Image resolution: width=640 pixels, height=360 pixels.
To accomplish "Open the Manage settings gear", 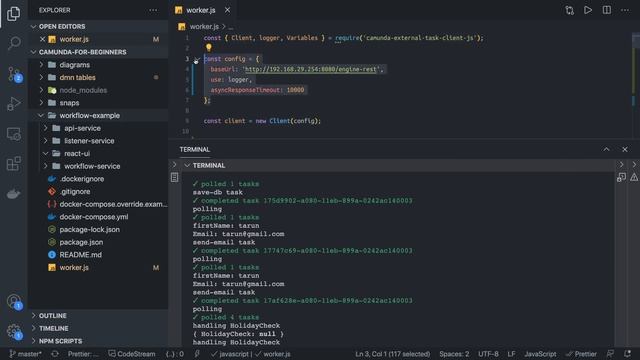I will tap(14, 331).
